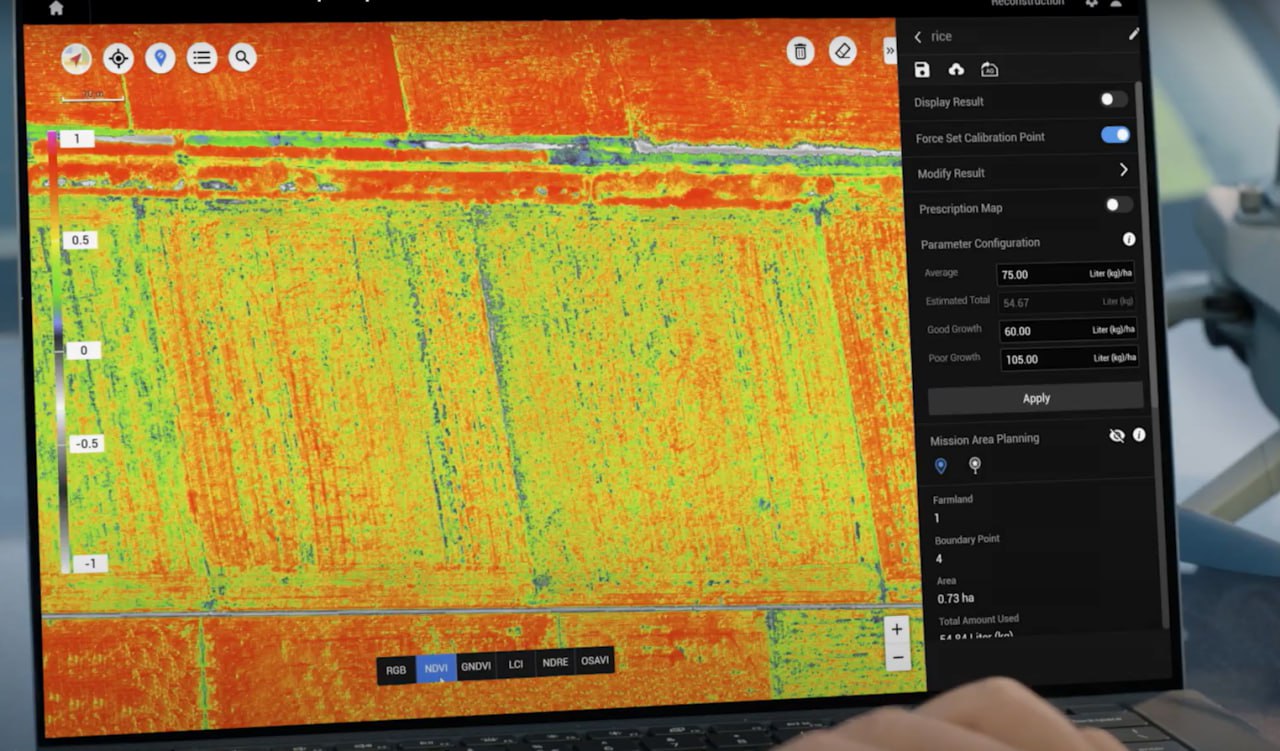Center the map with the crosshair icon
The height and width of the screenshot is (751, 1280).
click(x=118, y=58)
